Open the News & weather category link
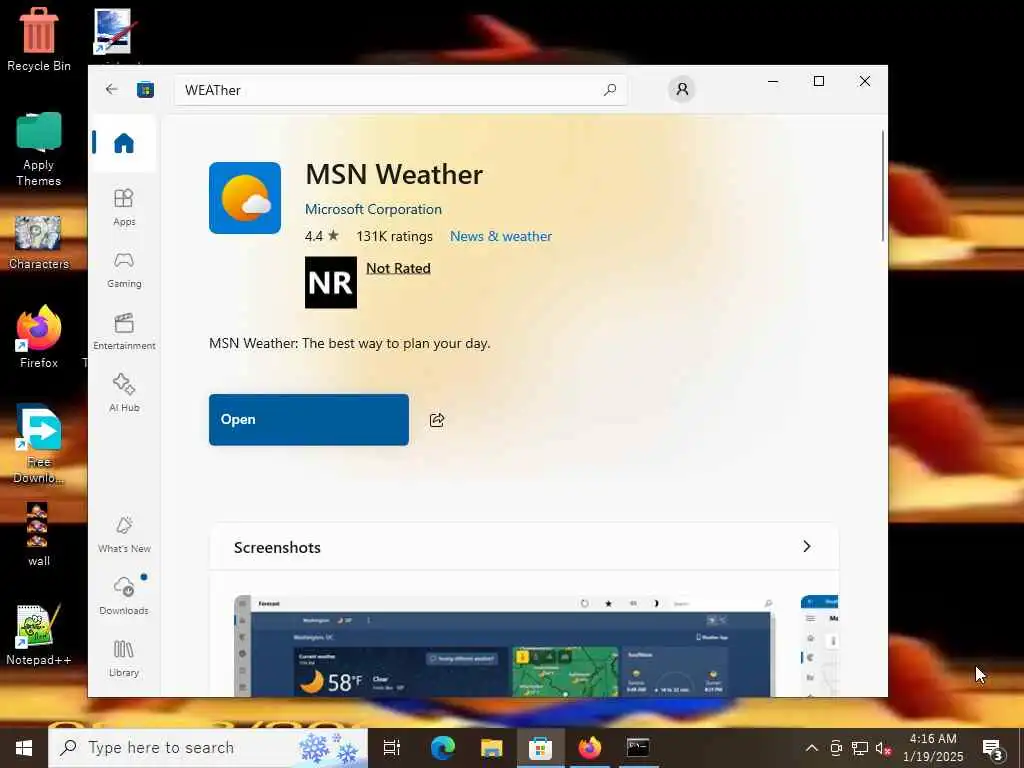Screen dimensions: 1024x768 [500, 236]
